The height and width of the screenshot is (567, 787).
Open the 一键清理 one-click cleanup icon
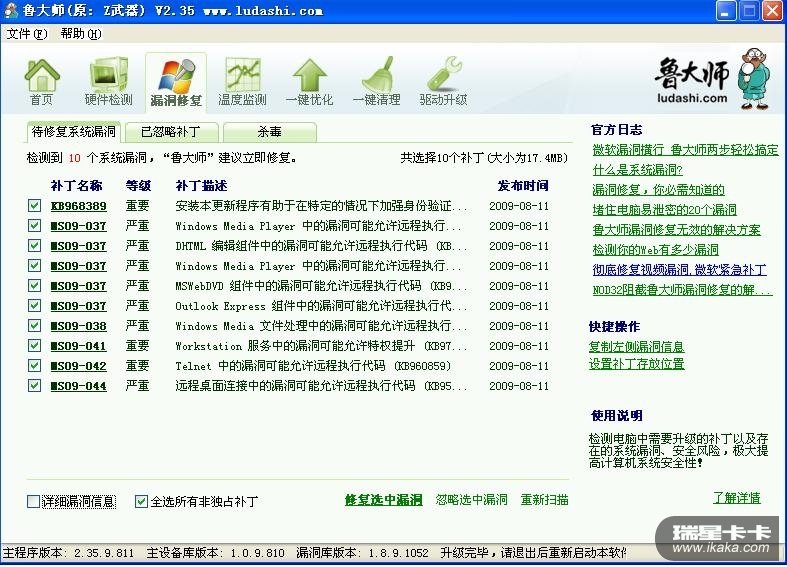(376, 81)
